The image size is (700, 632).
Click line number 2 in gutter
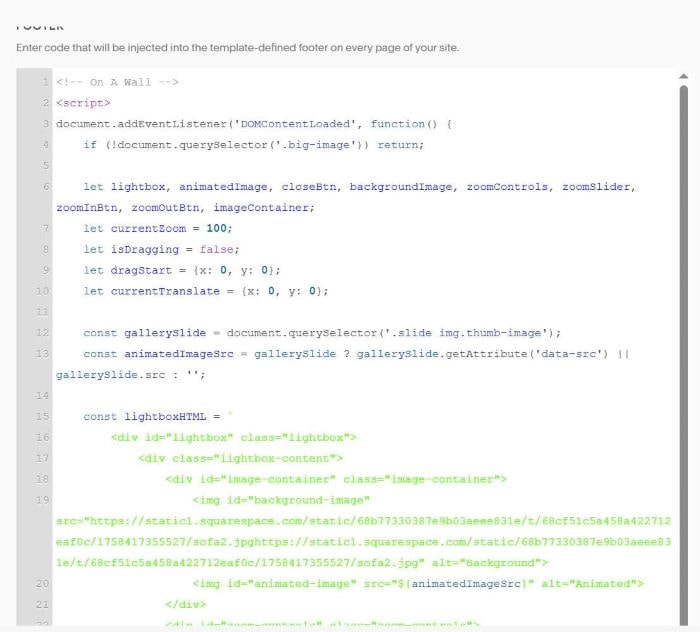tap(45, 103)
